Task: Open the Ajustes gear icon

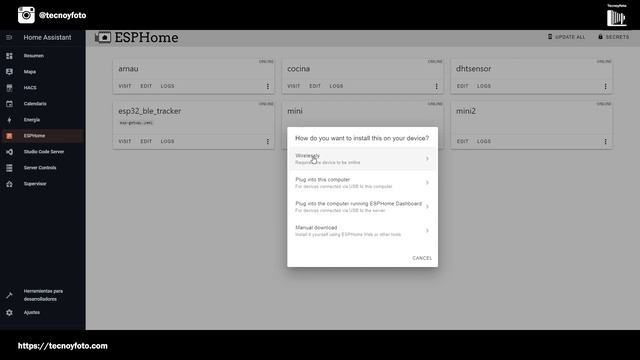Action: click(9, 313)
